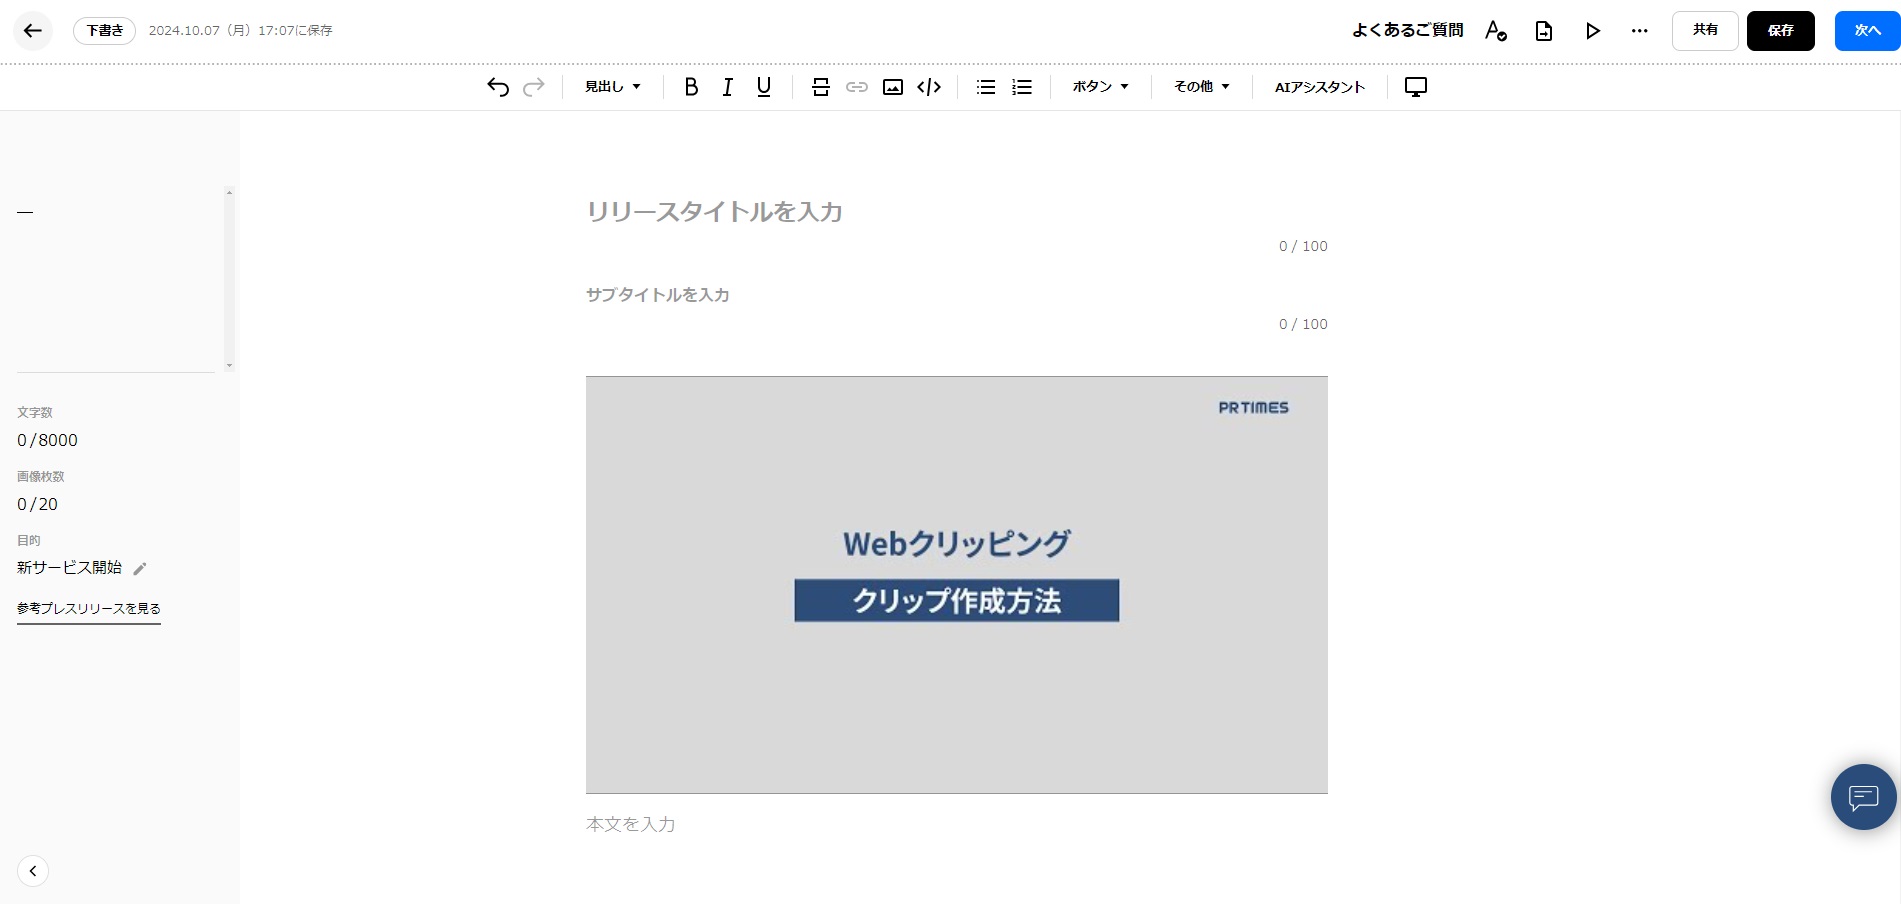
Task: Open the chat support widget
Action: (1863, 797)
